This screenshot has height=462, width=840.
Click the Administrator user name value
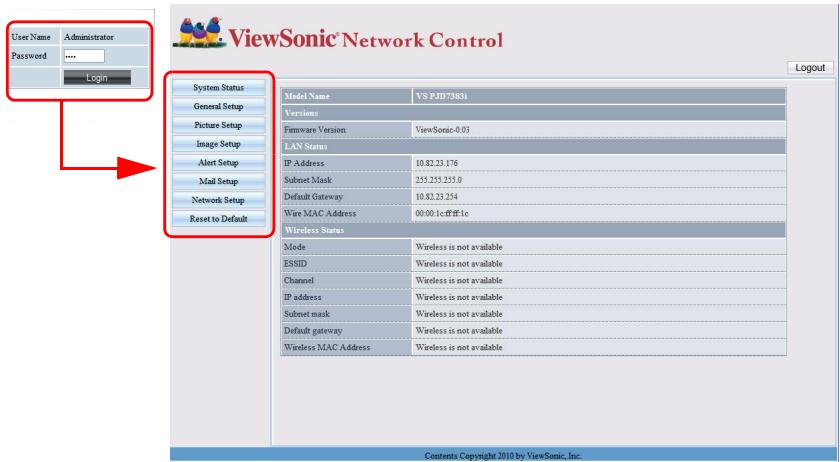point(89,37)
